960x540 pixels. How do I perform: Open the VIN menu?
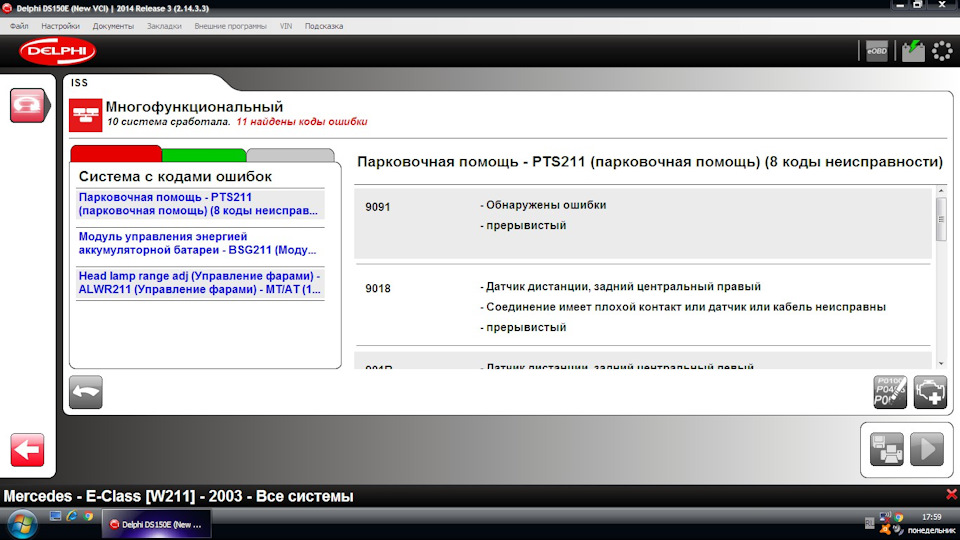tap(286, 26)
